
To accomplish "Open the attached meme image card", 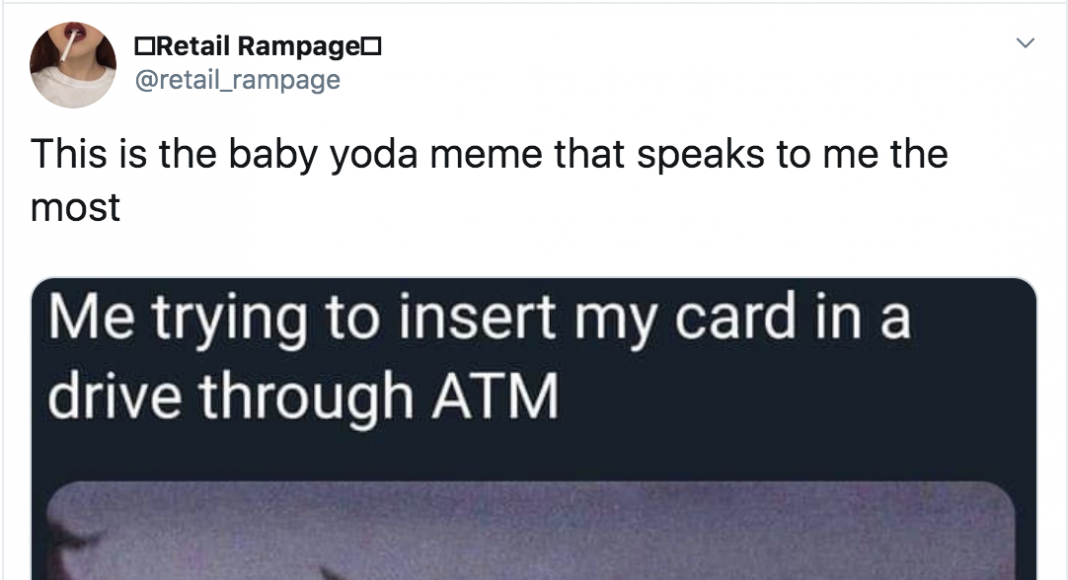I will [x=534, y=429].
